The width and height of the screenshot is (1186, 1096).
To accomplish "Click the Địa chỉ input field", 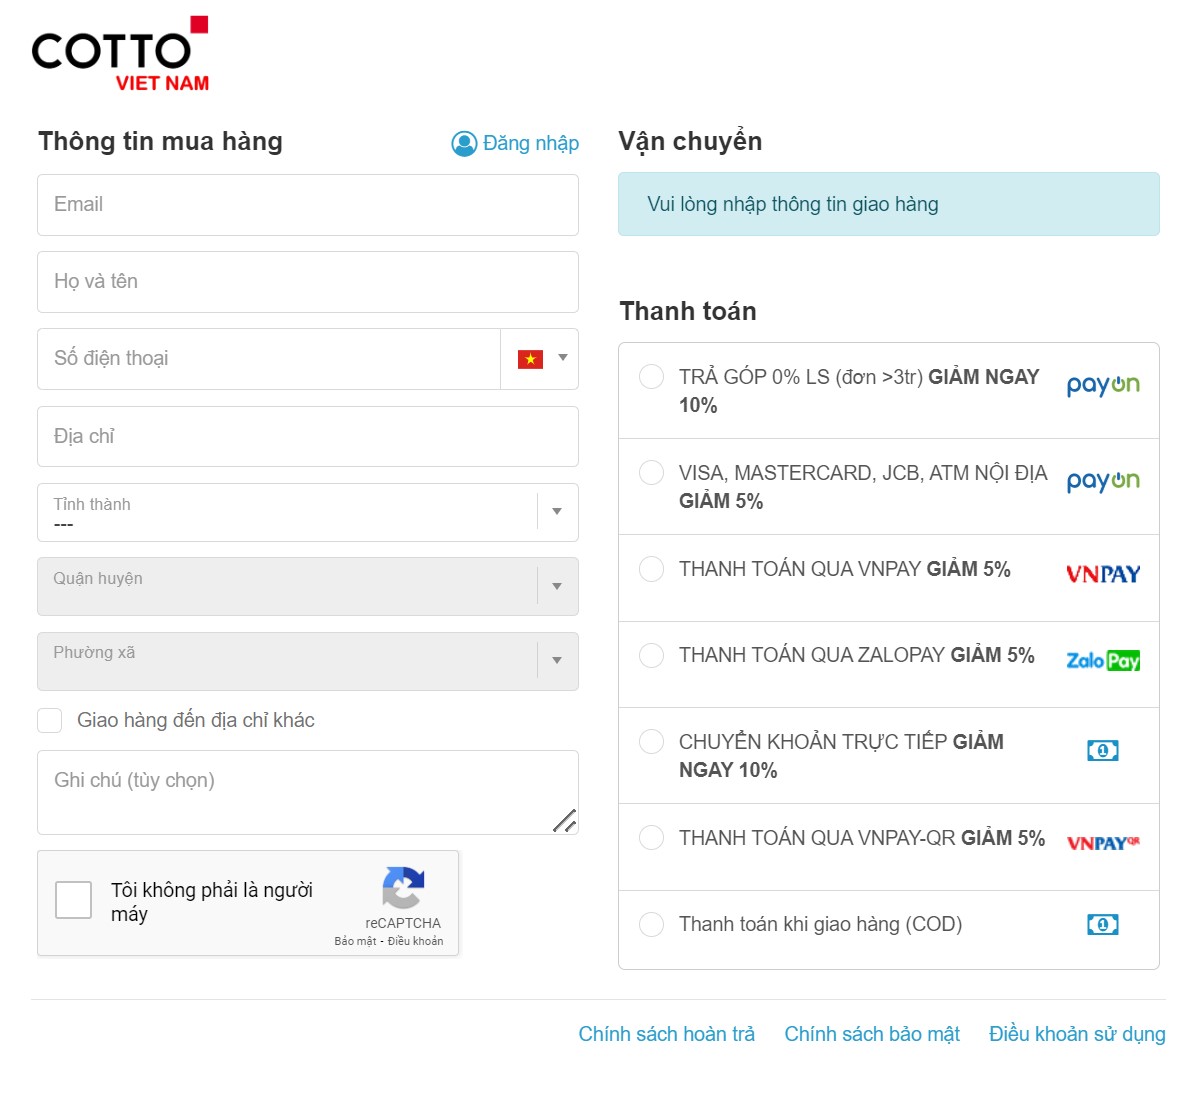I will click(308, 436).
